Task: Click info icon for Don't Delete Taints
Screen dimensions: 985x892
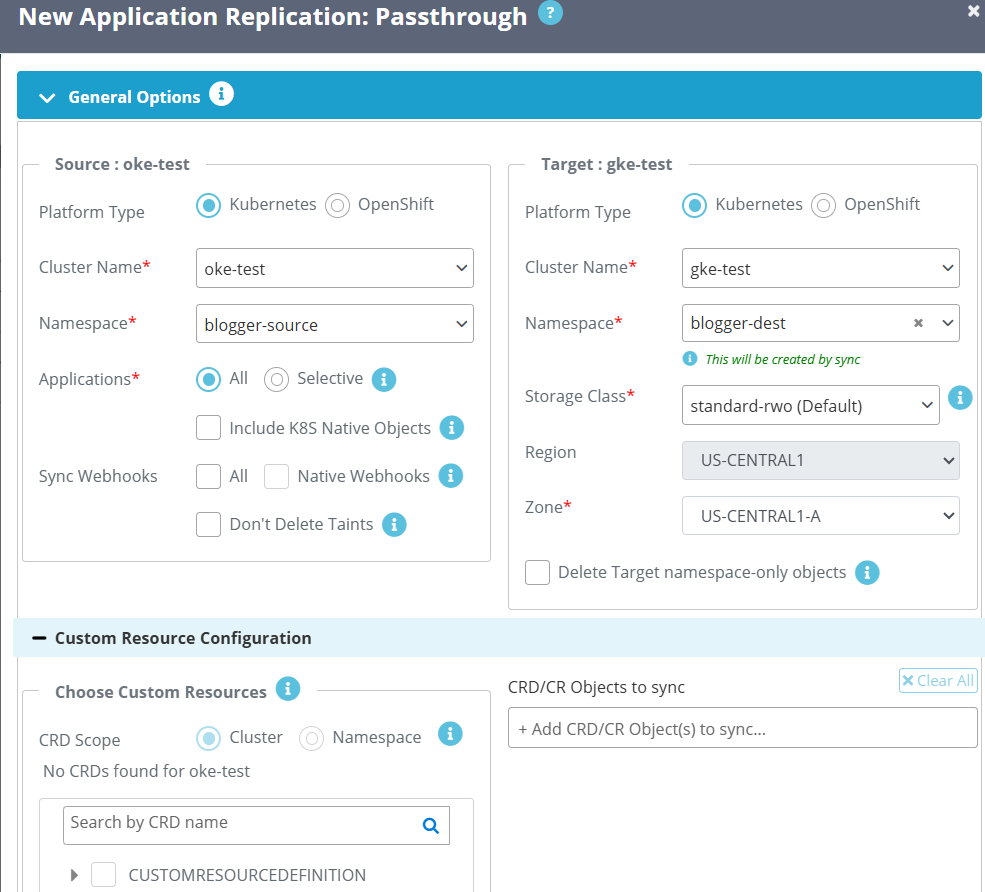Action: pos(395,525)
